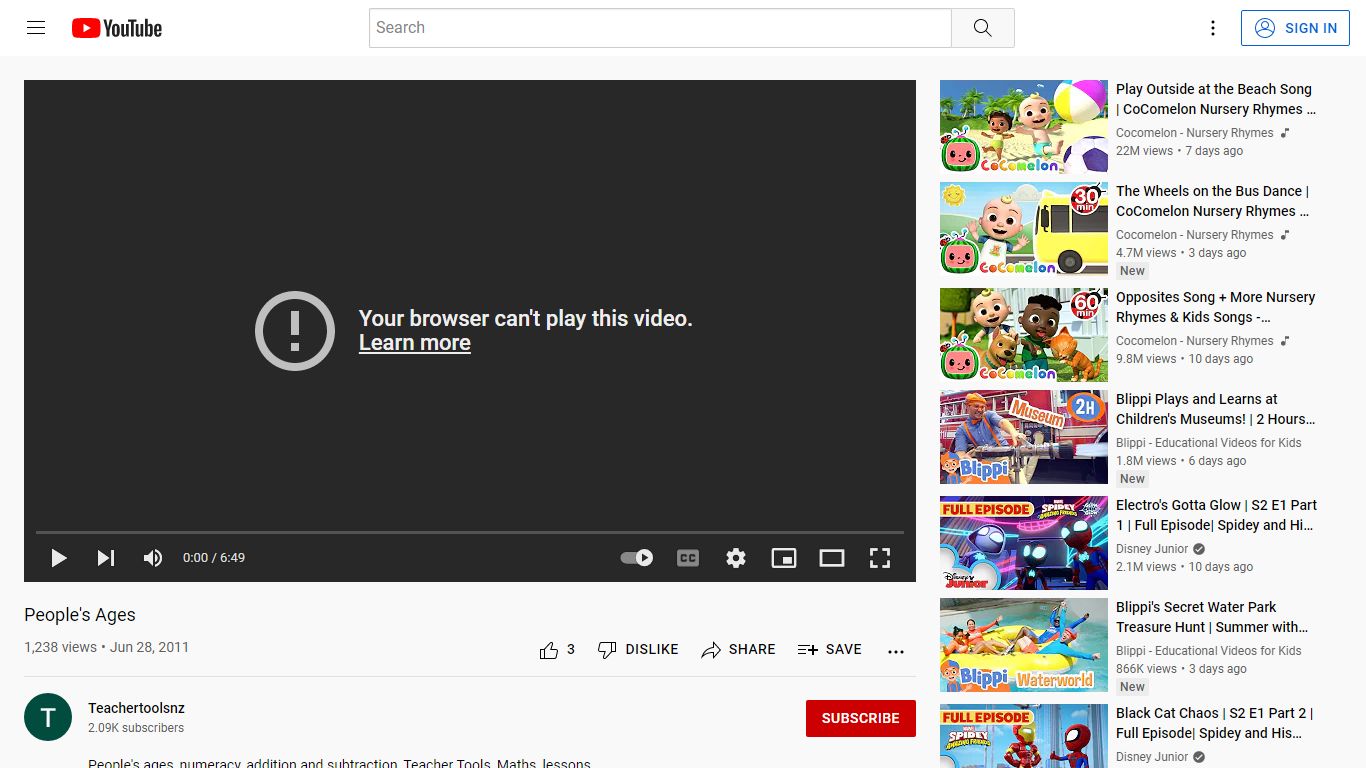Click the 0:00 / 6:49 time display
The image size is (1366, 768).
coord(214,558)
